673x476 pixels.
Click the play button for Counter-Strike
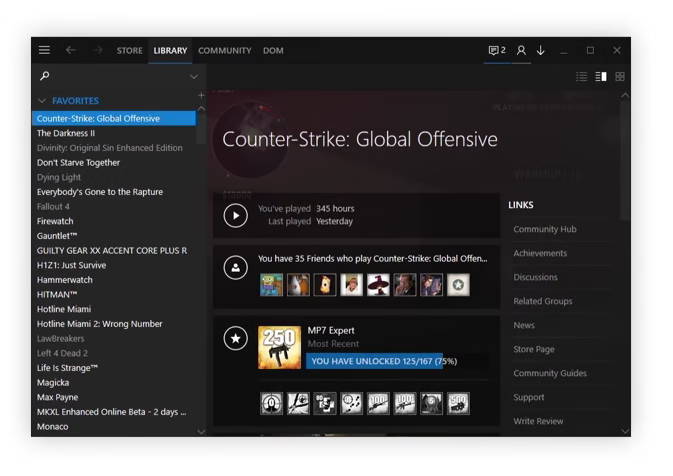236,215
